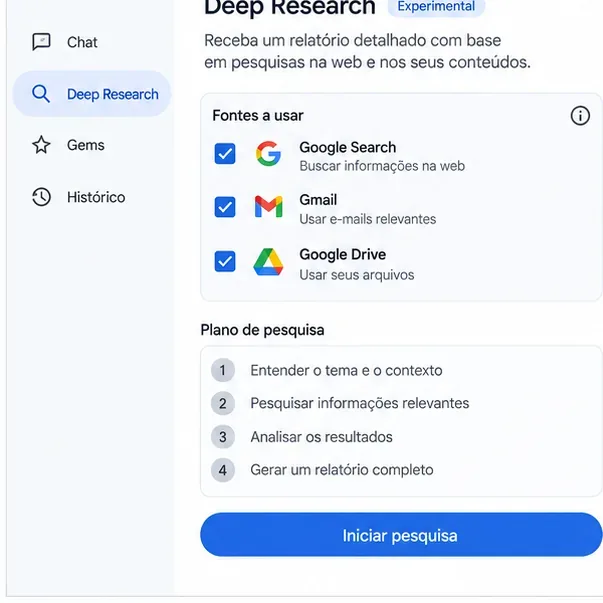The width and height of the screenshot is (603, 603).
Task: Click 'Usar e-mails relevantes' description
Action: click(368, 219)
